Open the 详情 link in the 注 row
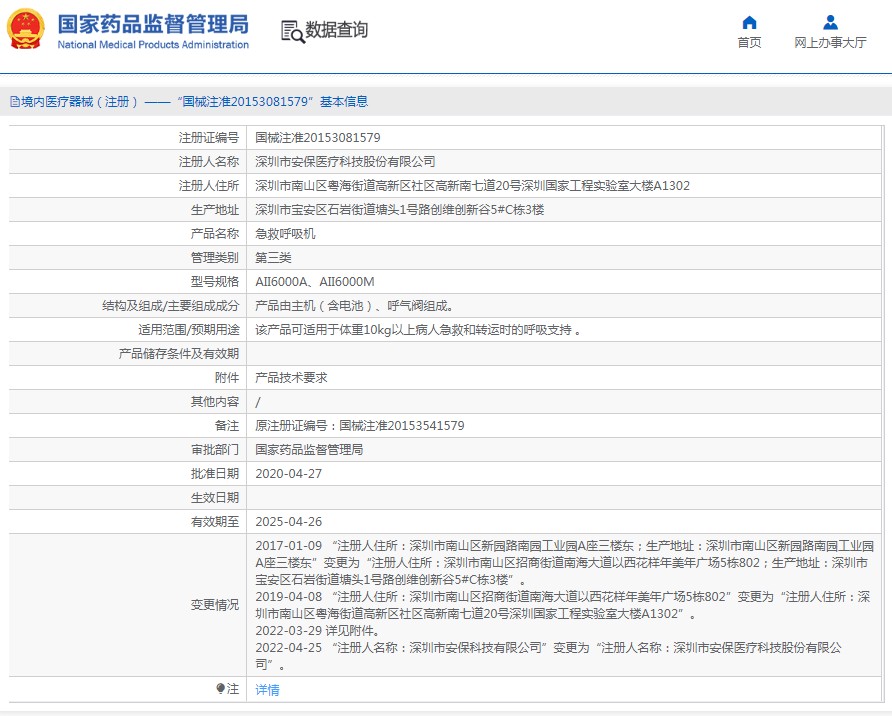Image resolution: width=892 pixels, height=716 pixels. pyautogui.click(x=267, y=690)
